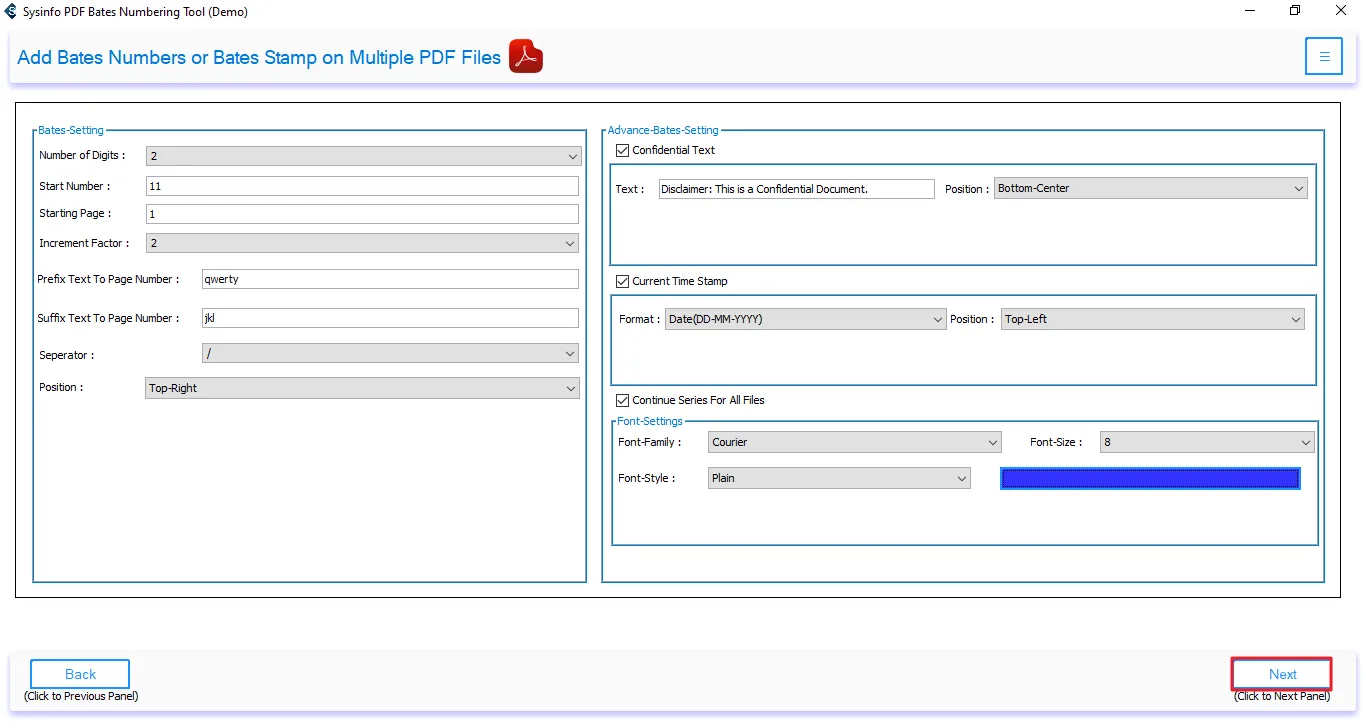Focus the Prefix Text To Page Number field
This screenshot has width=1366, height=728.
point(390,279)
